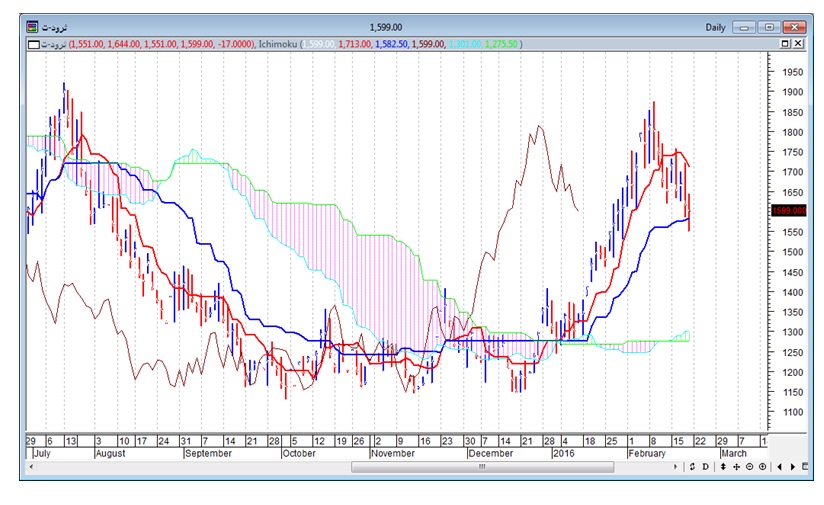Click the -17.0000 change value in header
824x505 pixels.
pyautogui.click(x=235, y=44)
